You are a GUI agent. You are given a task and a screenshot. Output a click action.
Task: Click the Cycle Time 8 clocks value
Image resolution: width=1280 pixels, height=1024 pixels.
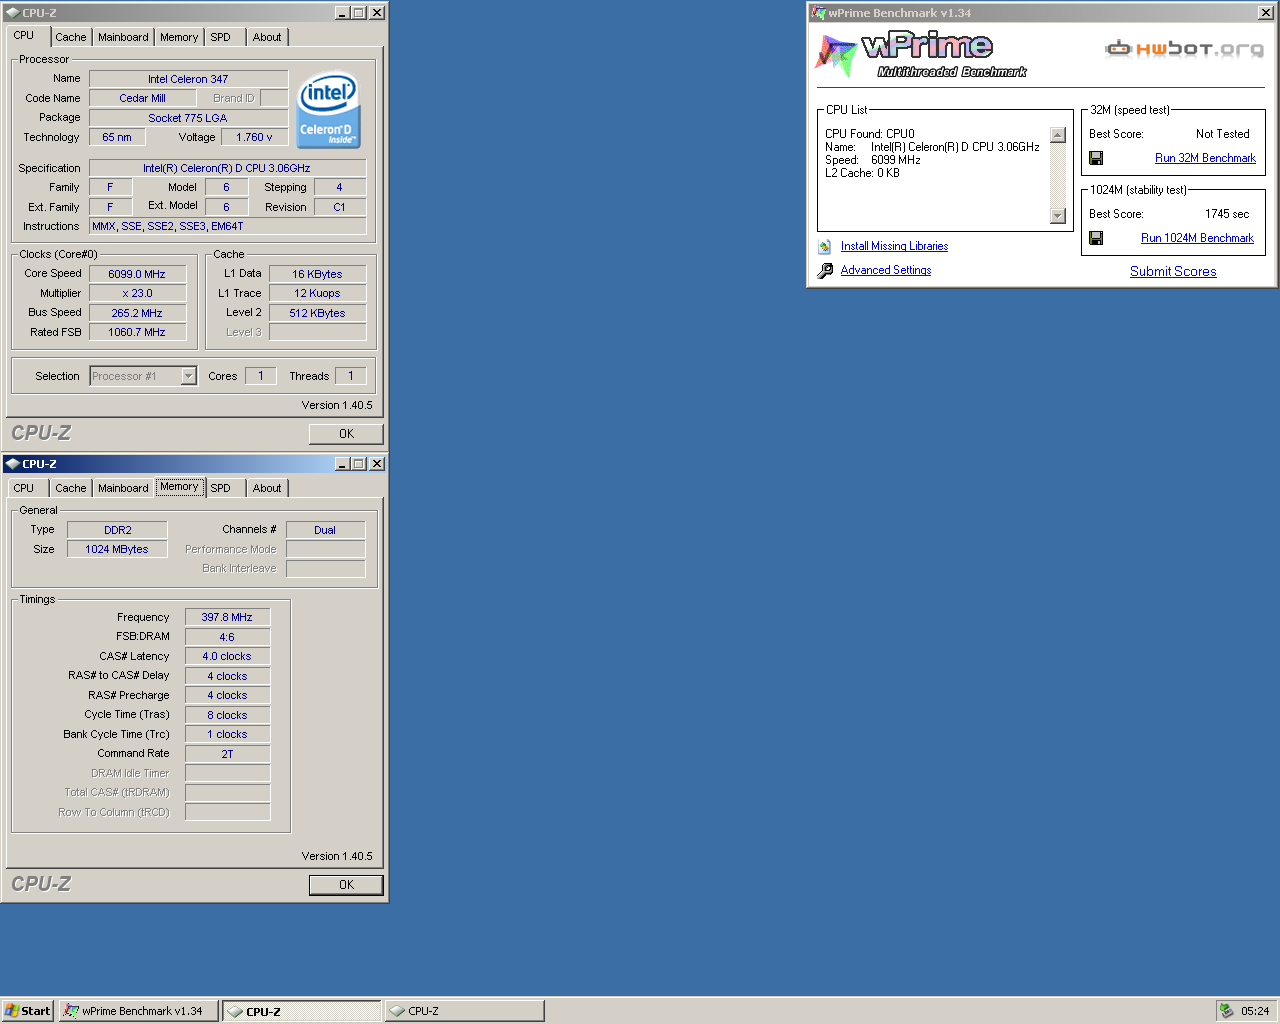point(227,715)
